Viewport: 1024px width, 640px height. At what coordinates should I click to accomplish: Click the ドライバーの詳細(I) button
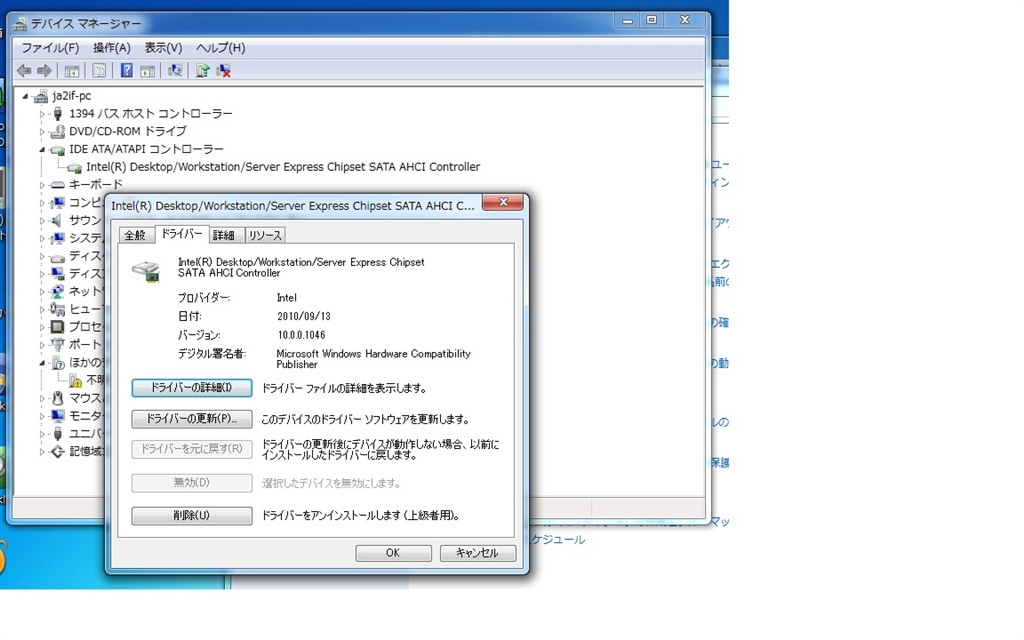coord(191,388)
